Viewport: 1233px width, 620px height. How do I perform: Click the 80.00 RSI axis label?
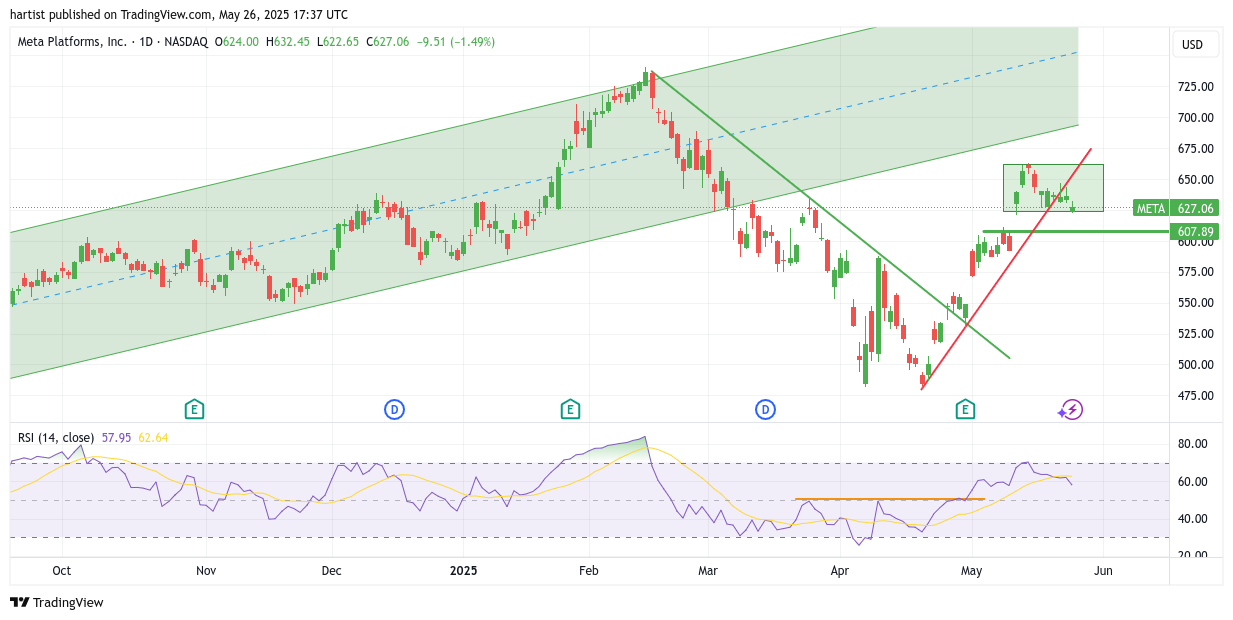coord(1193,444)
